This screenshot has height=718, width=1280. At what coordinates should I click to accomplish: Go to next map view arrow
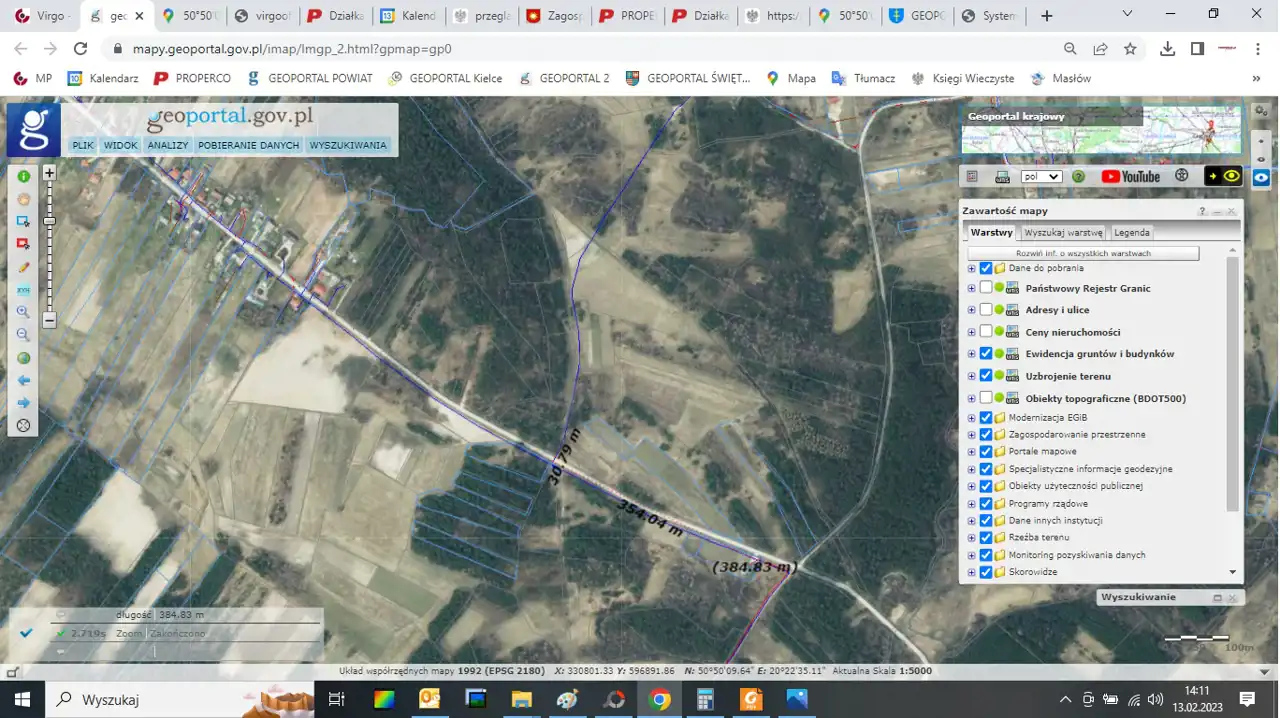coord(23,403)
